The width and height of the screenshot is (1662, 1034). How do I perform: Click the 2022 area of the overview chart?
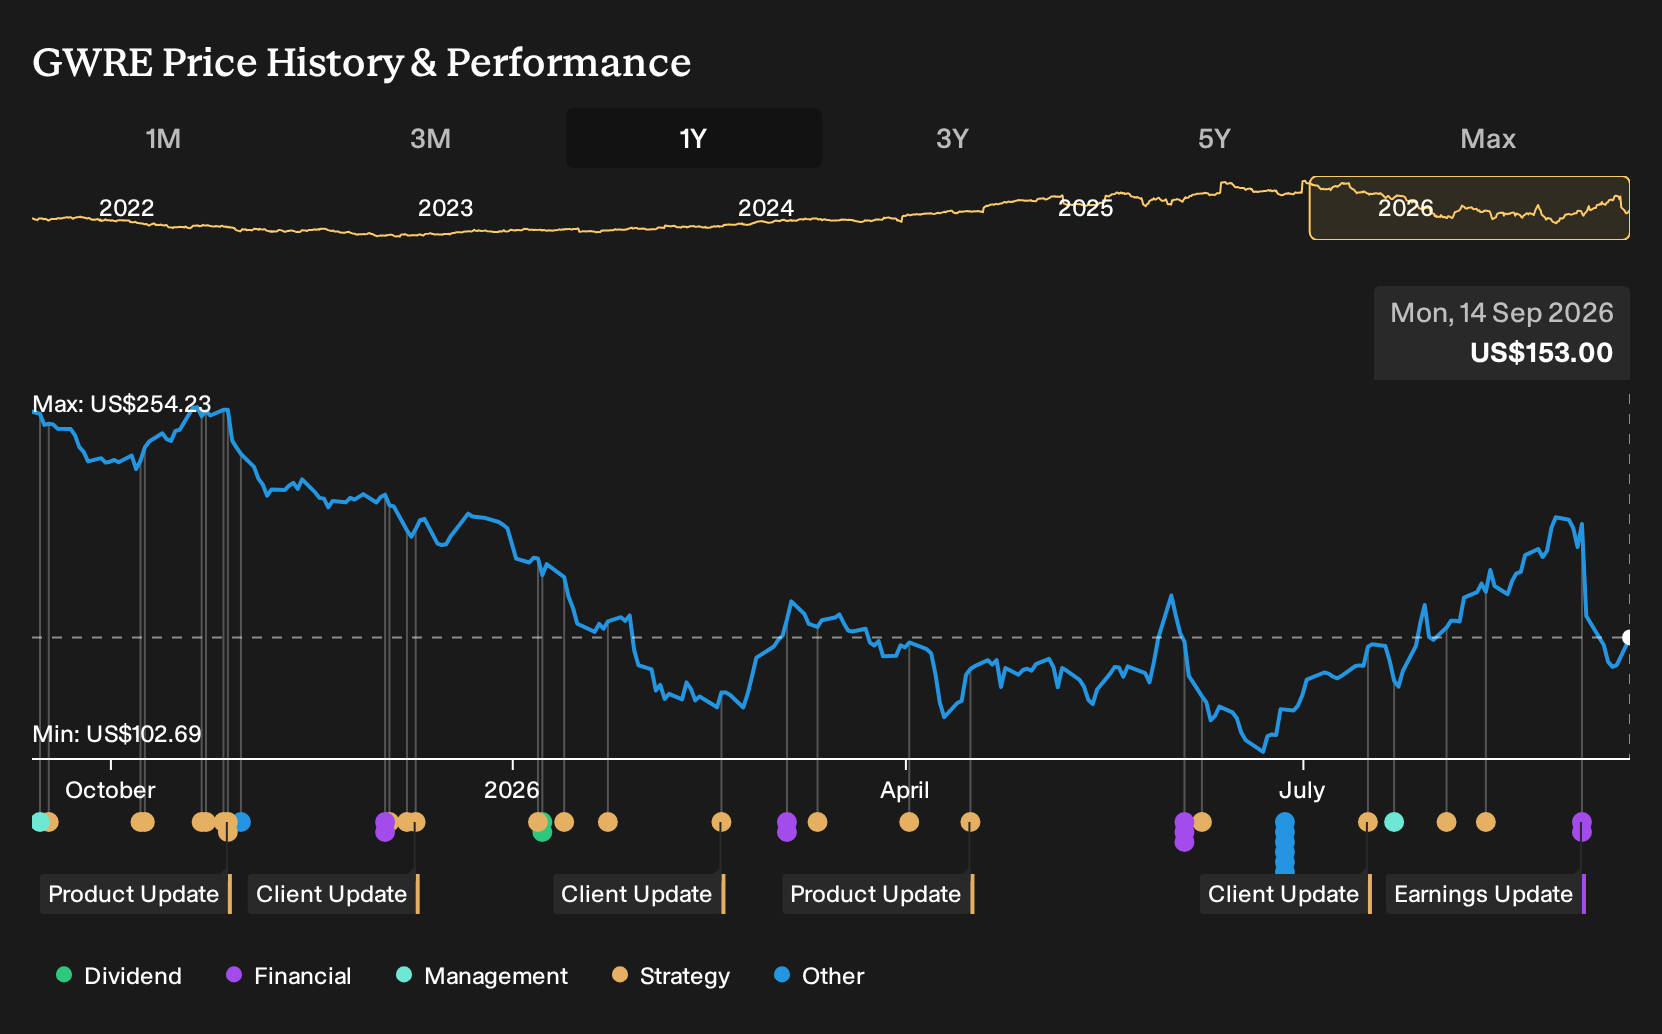click(127, 207)
